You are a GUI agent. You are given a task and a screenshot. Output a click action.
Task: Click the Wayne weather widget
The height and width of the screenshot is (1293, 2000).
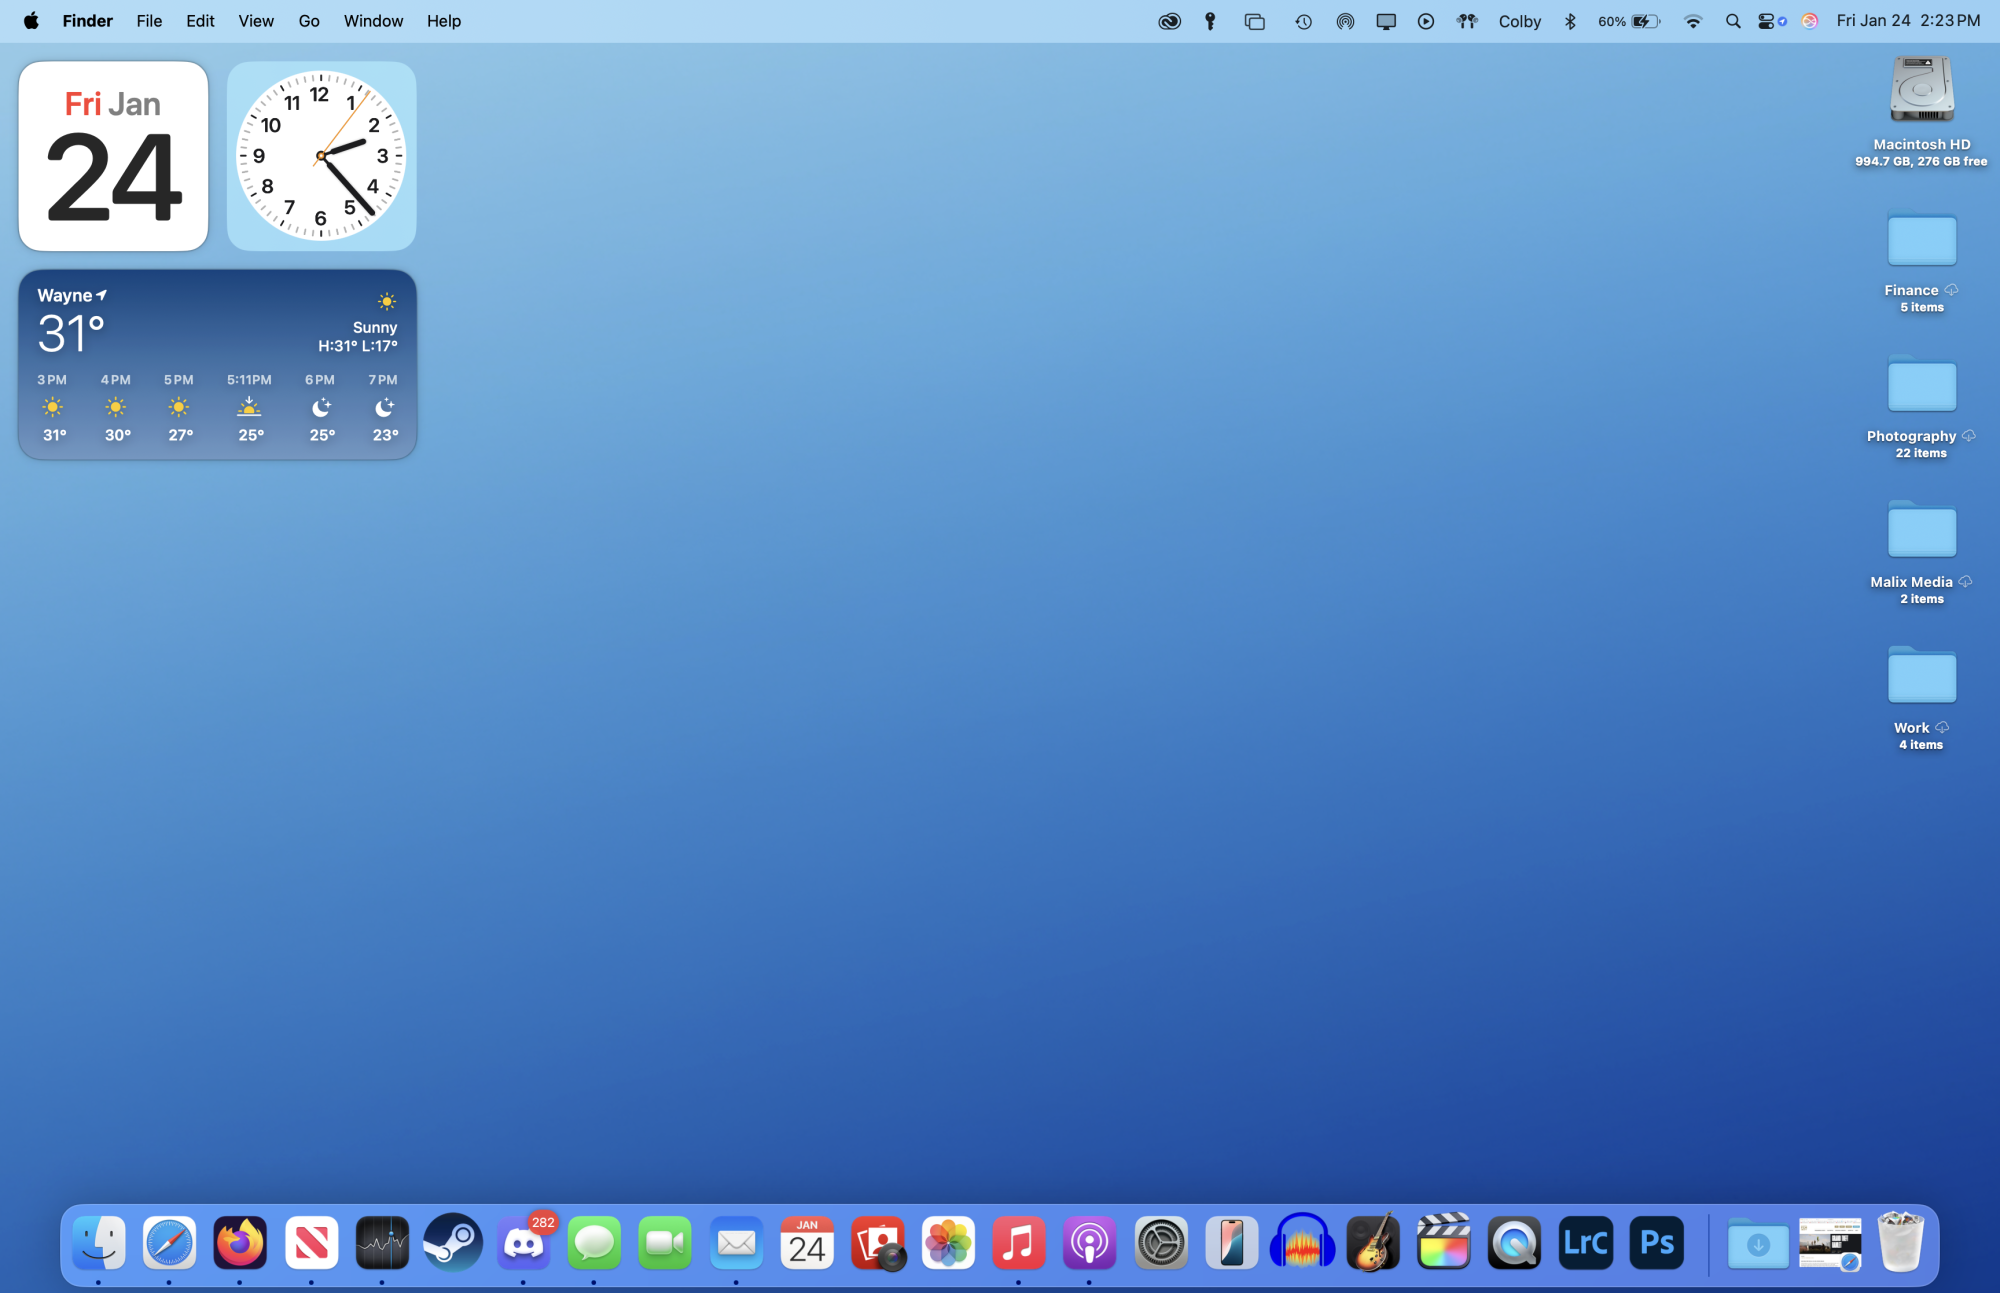(x=217, y=364)
